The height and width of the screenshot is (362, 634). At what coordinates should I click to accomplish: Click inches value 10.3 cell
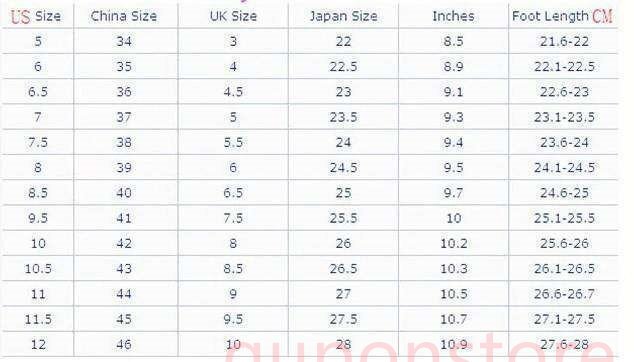454,269
